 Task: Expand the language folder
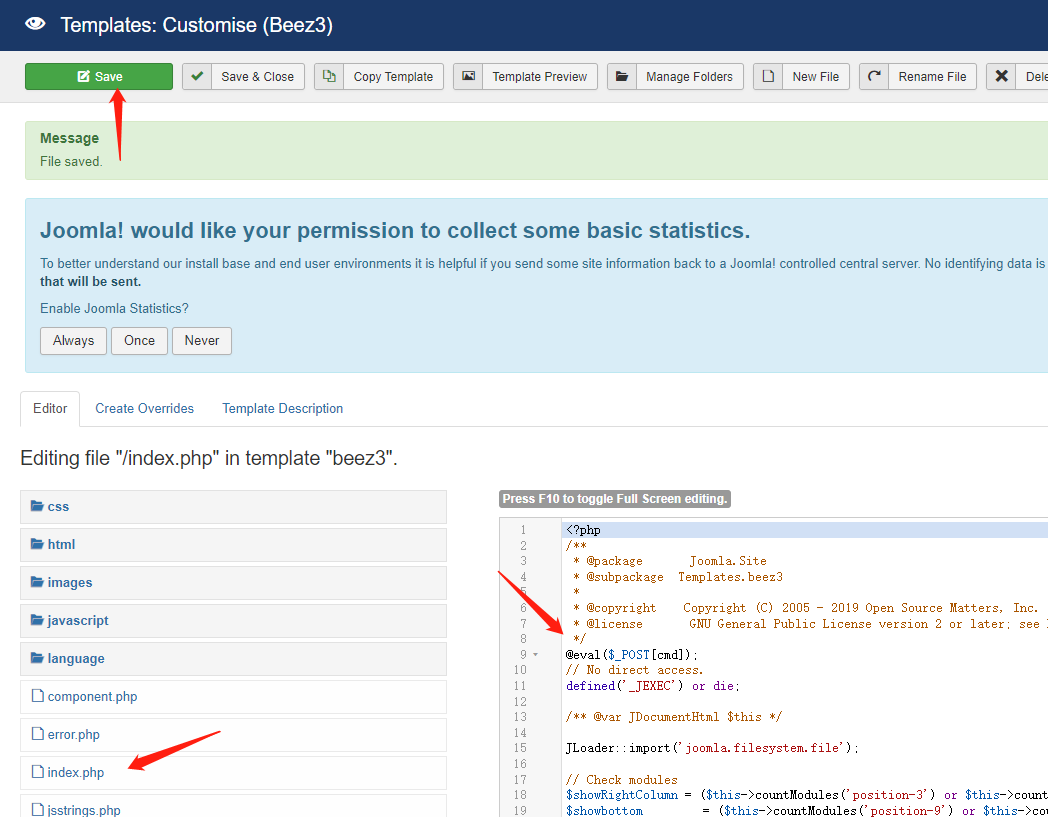pos(233,659)
